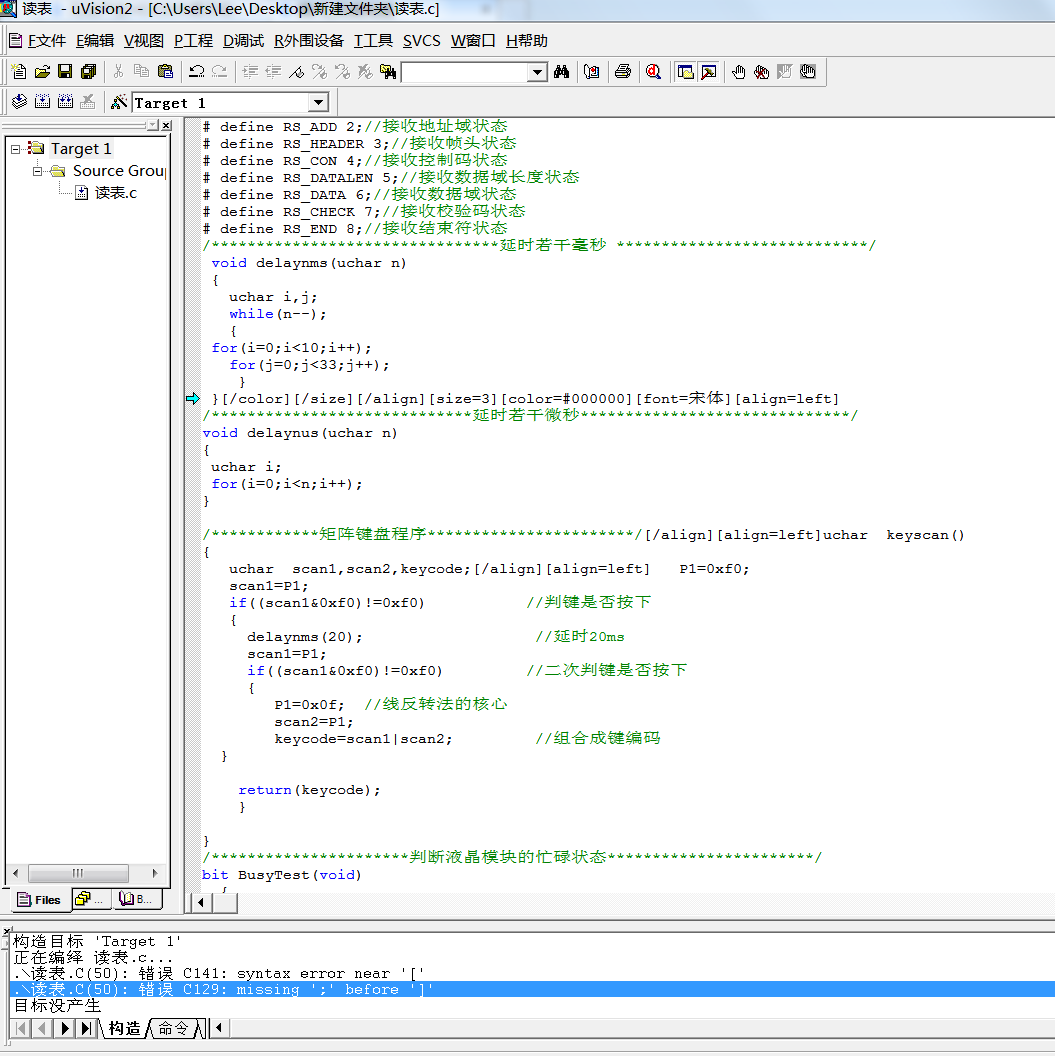Open the W窗口 menu
This screenshot has height=1056, width=1055.
pos(473,40)
